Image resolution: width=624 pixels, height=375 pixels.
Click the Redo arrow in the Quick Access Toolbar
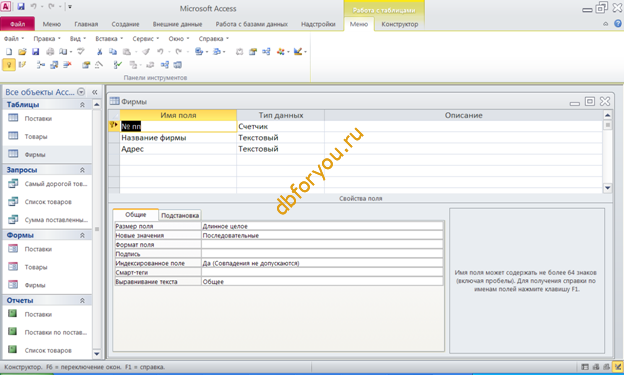click(x=51, y=6)
